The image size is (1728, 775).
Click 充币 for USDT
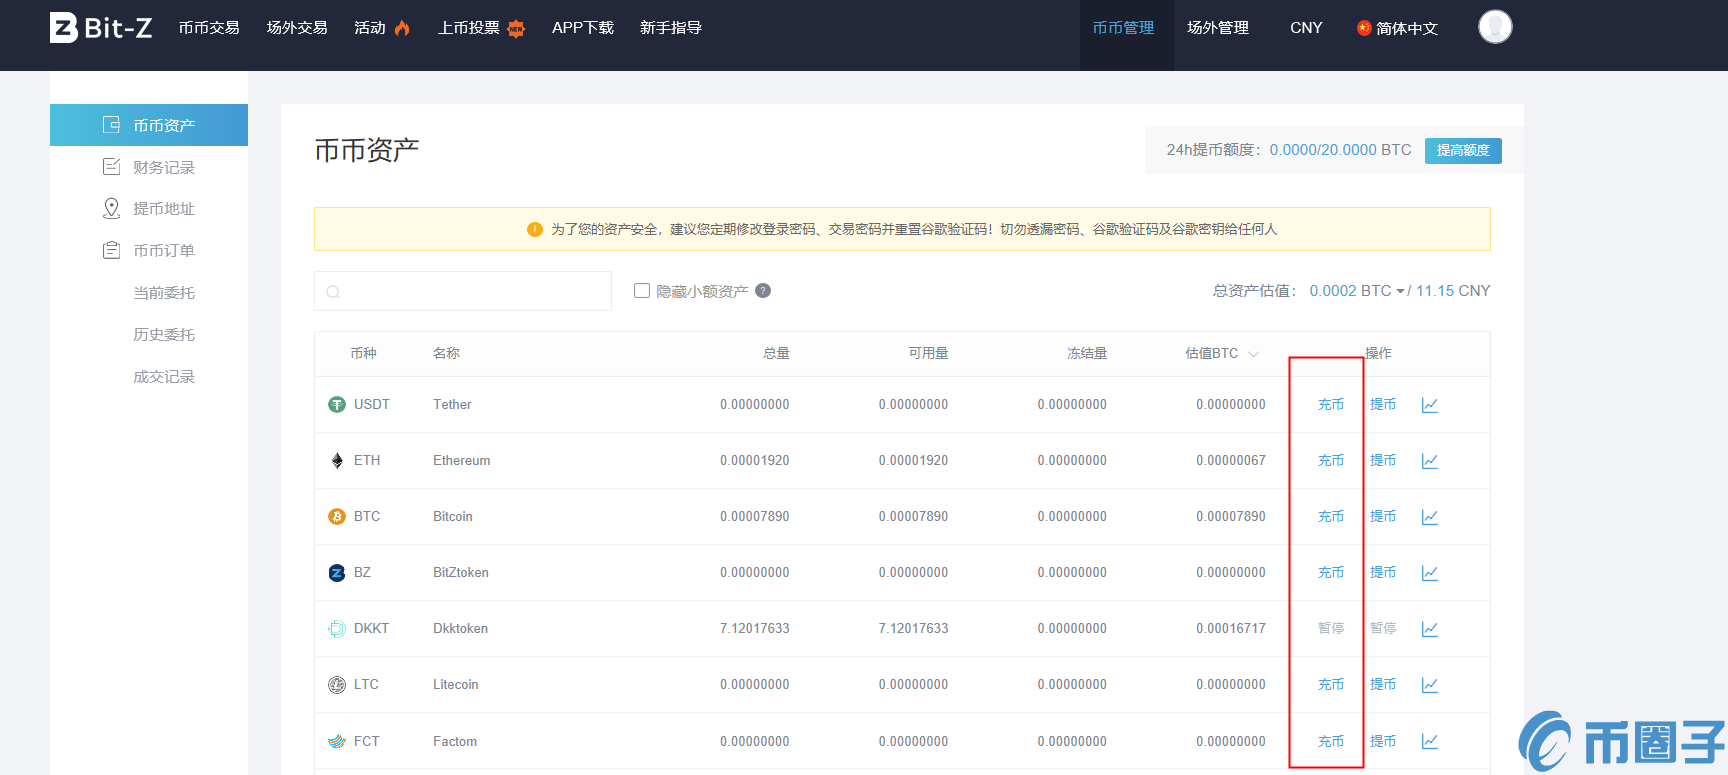(x=1331, y=405)
